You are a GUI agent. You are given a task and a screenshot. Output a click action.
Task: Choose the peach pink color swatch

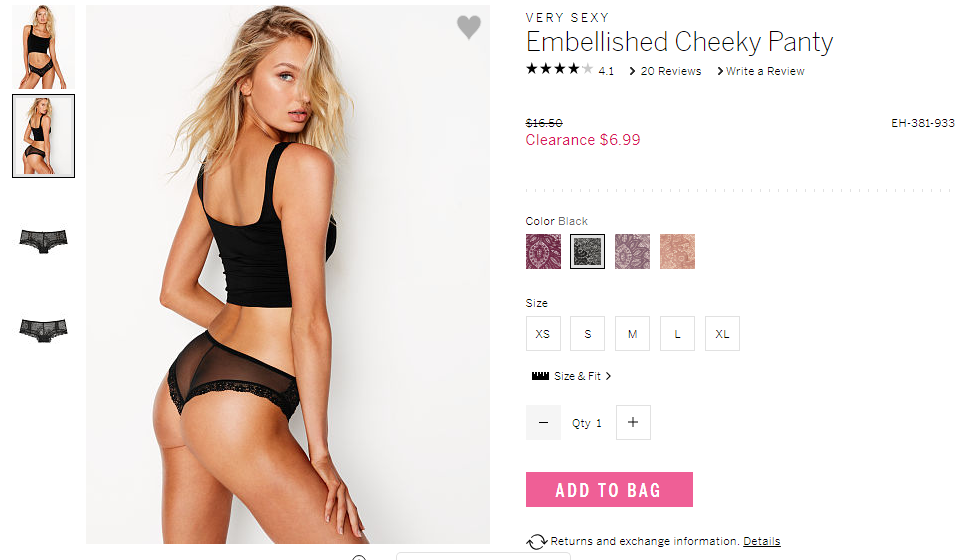click(x=678, y=252)
